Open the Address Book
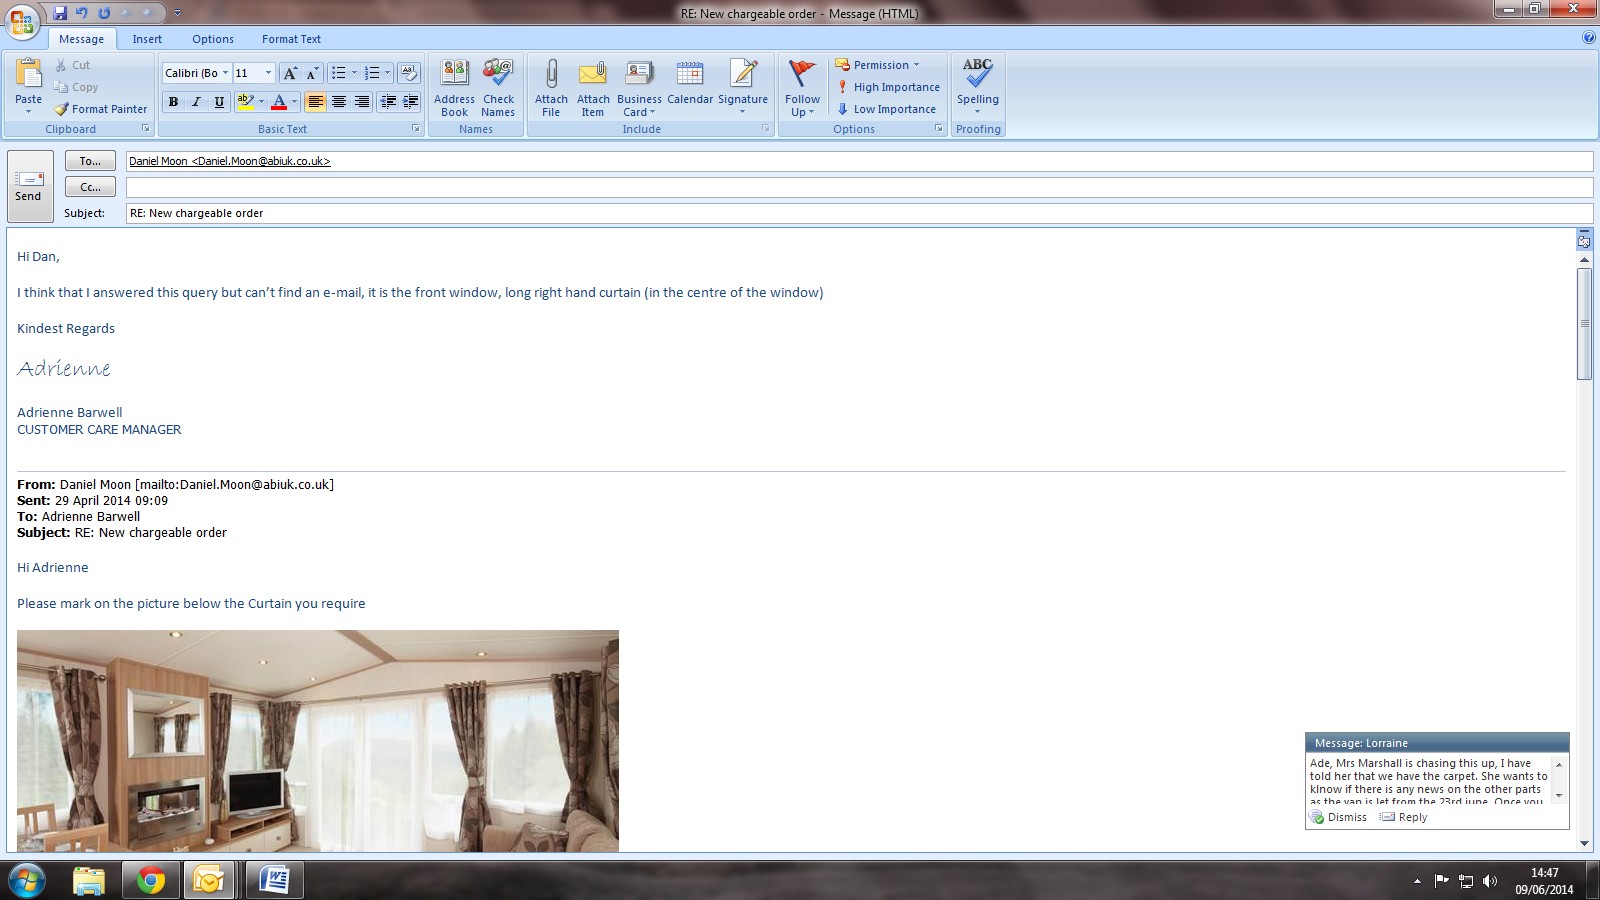 click(x=454, y=87)
